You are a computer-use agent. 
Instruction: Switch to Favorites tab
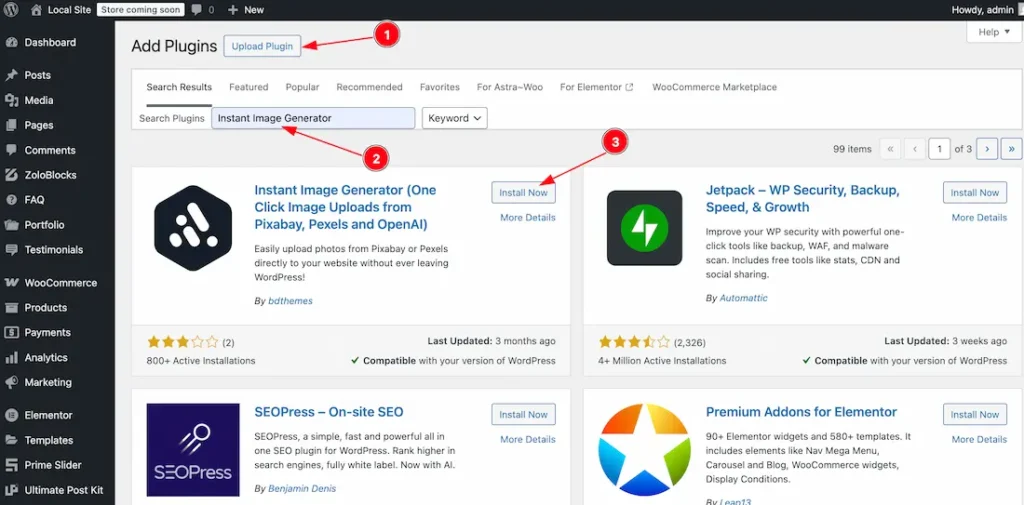click(440, 87)
